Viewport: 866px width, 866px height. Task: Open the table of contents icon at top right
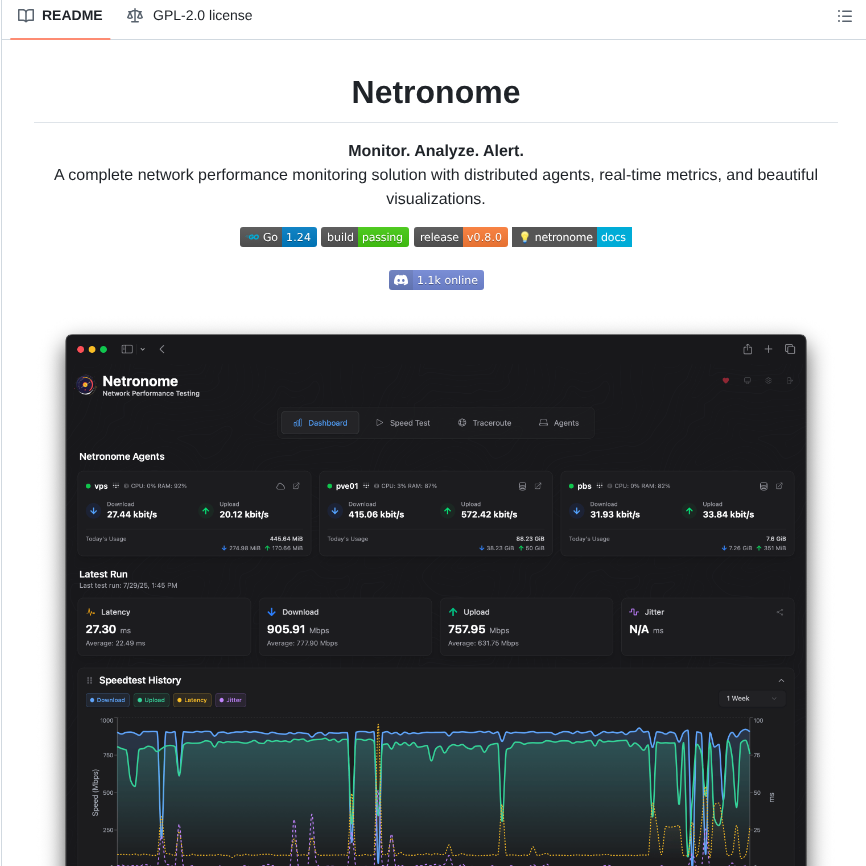coord(845,16)
